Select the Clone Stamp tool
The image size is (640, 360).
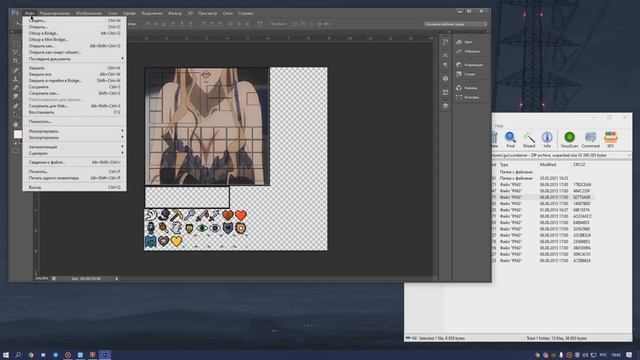coord(16,79)
